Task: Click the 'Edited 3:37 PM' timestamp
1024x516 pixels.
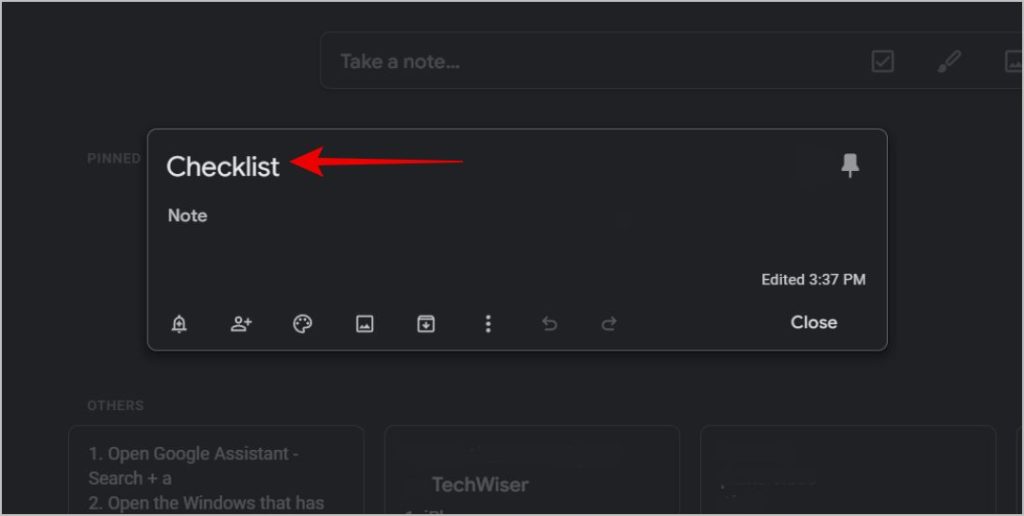Action: 813,280
